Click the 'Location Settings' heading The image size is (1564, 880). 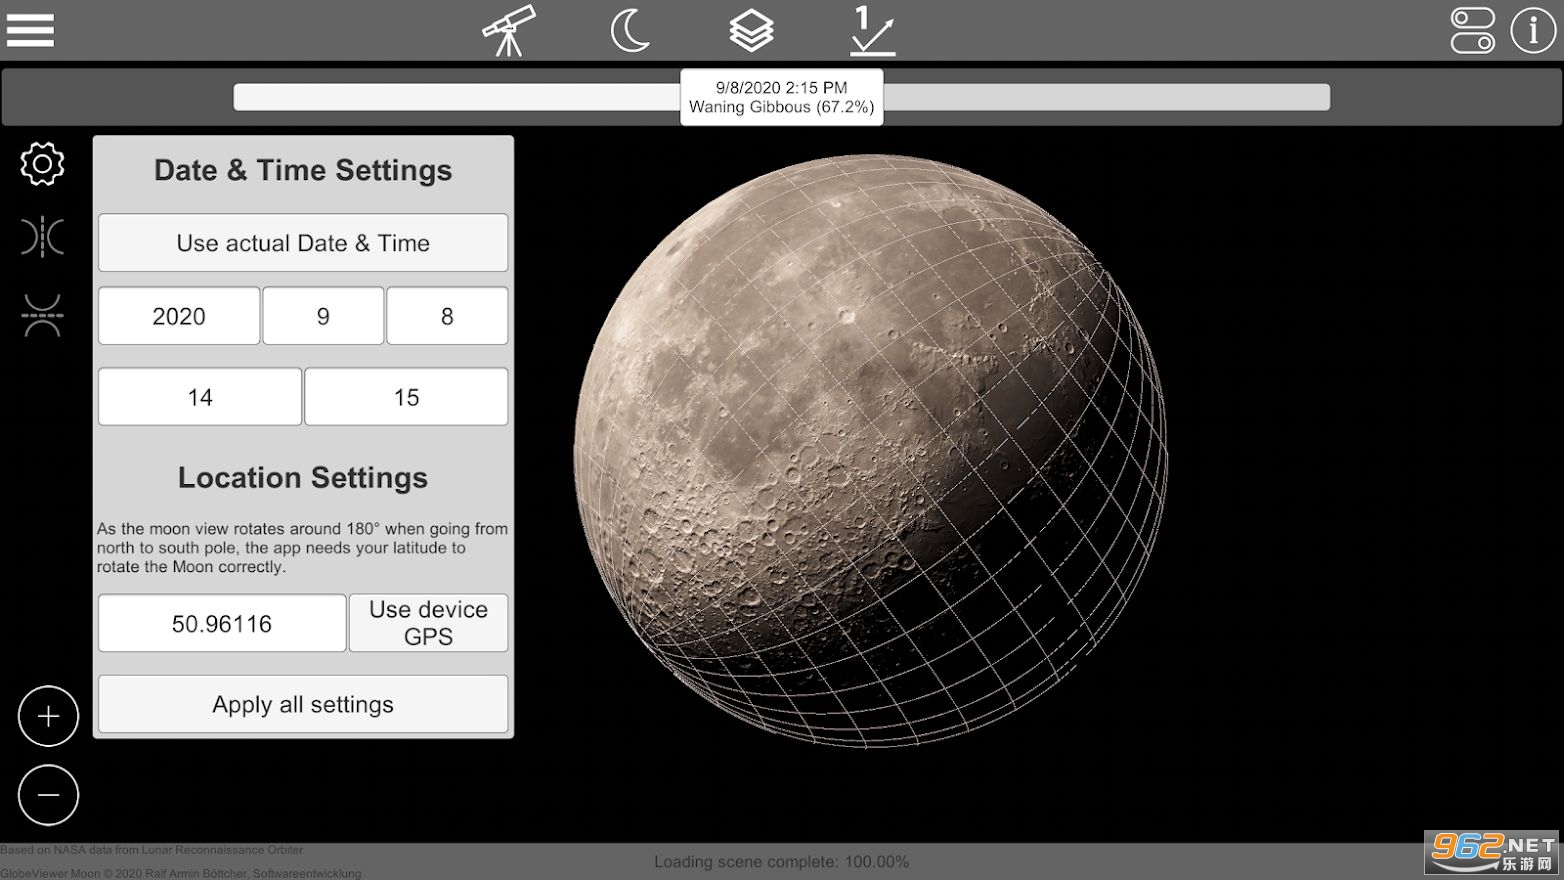point(303,477)
